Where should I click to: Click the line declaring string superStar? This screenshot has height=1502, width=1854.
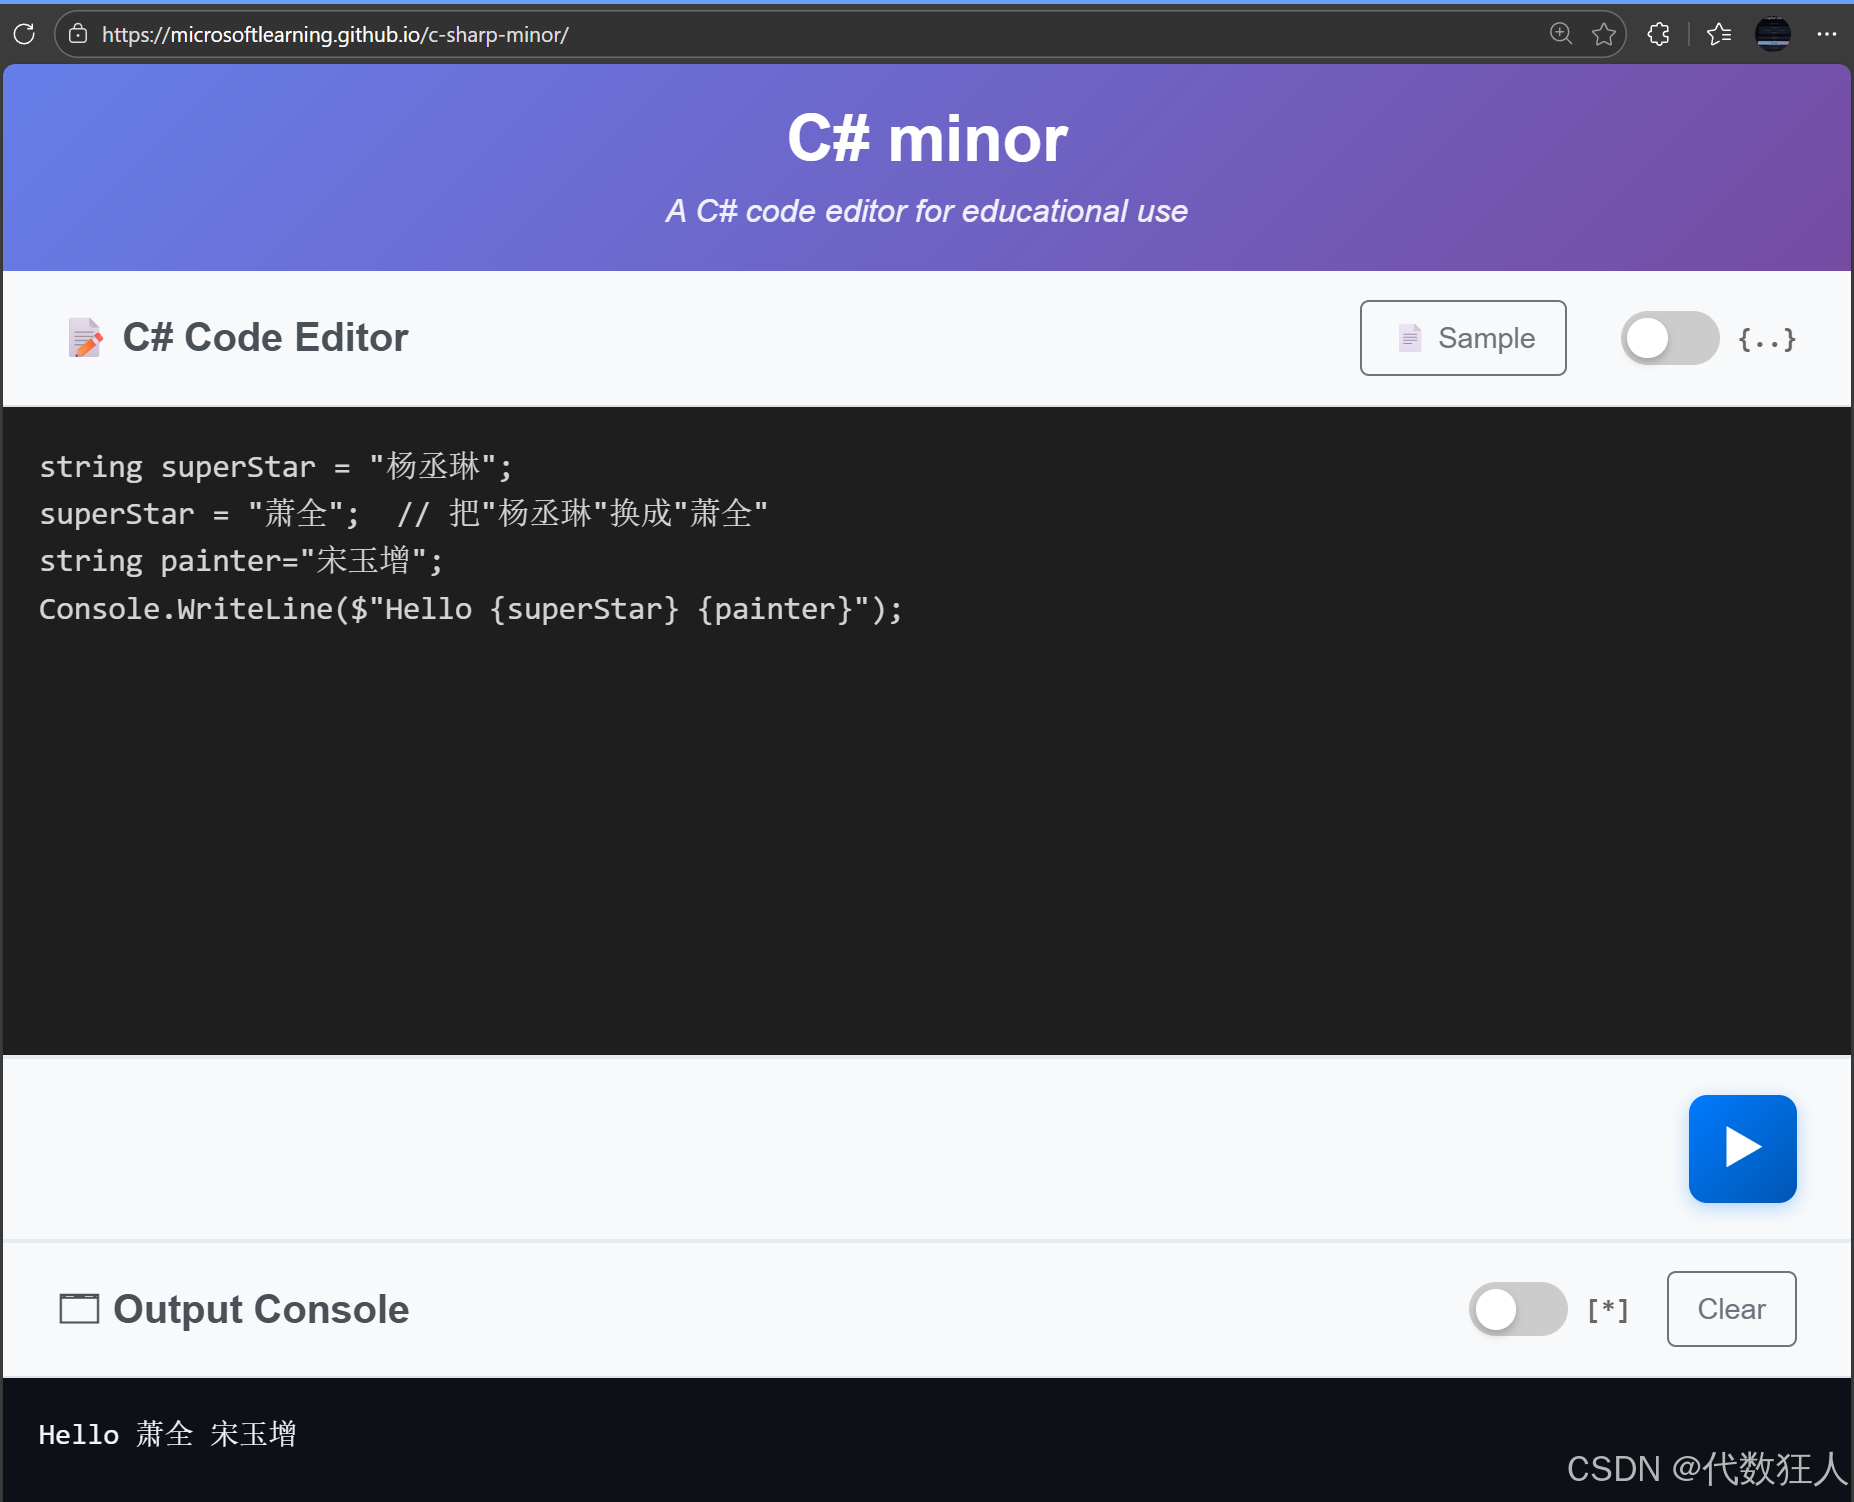pos(276,467)
